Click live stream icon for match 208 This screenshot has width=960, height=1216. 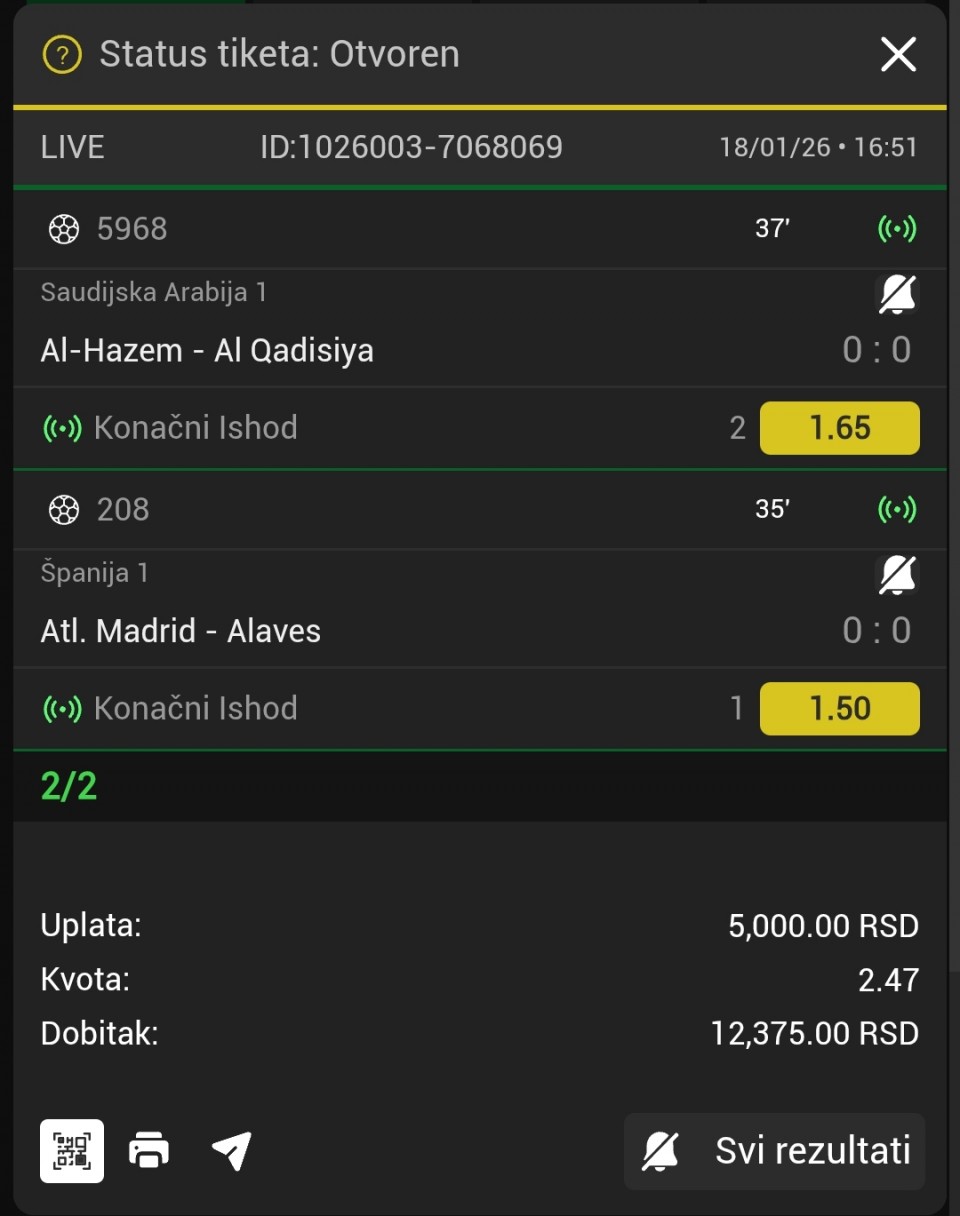897,509
